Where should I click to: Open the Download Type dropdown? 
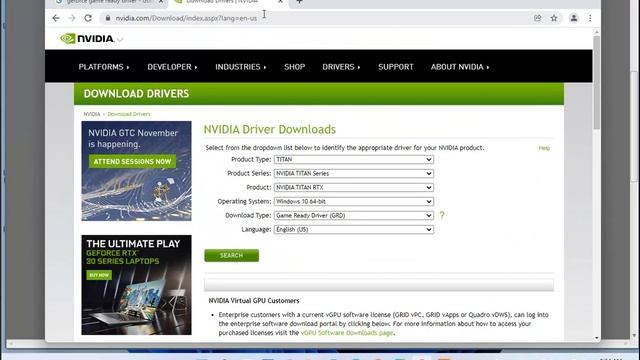click(x=353, y=216)
